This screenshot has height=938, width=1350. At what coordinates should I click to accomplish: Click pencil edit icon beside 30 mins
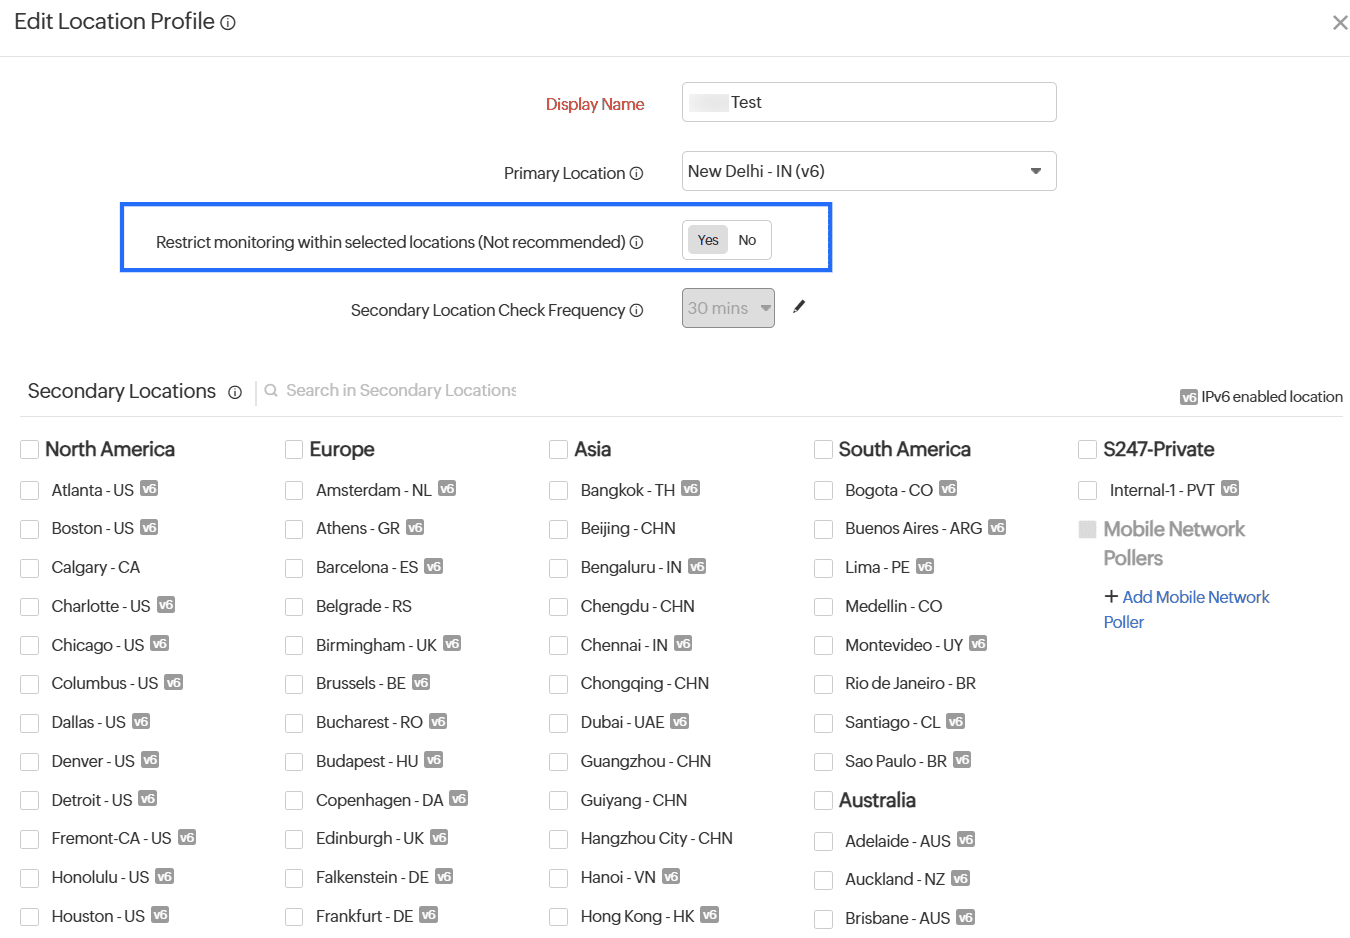pyautogui.click(x=799, y=307)
